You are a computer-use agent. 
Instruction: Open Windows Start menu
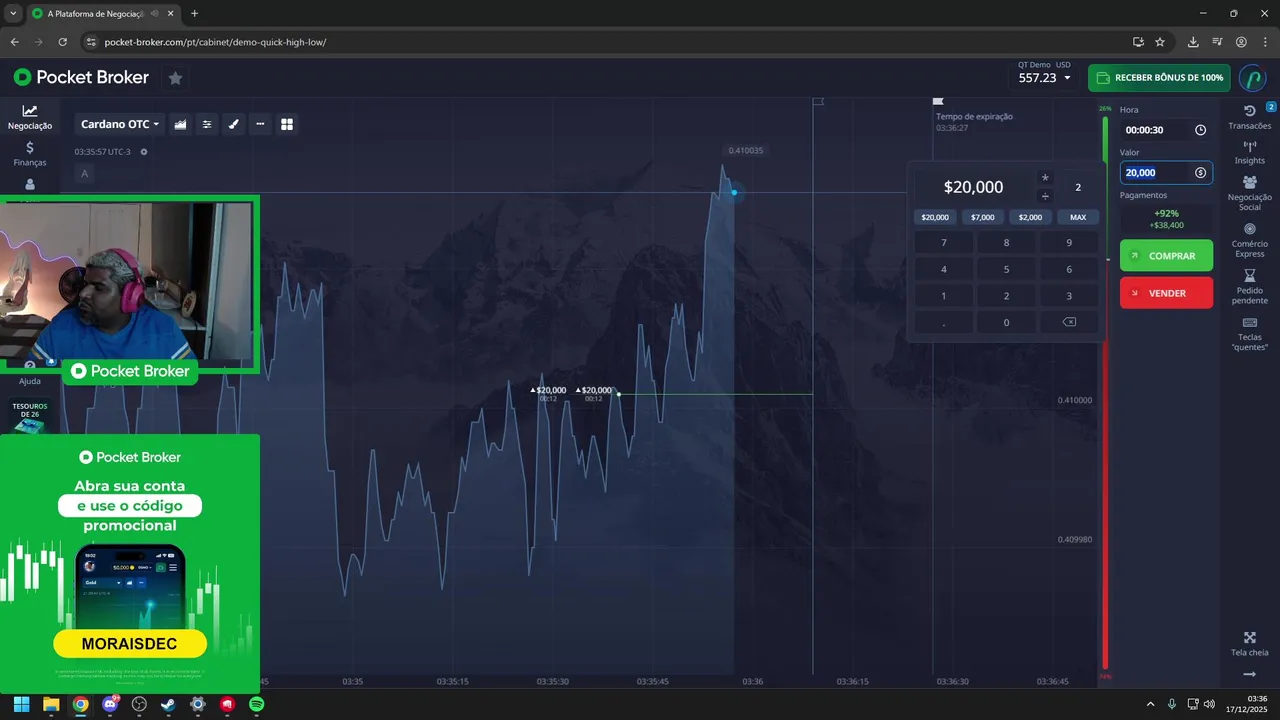22,704
